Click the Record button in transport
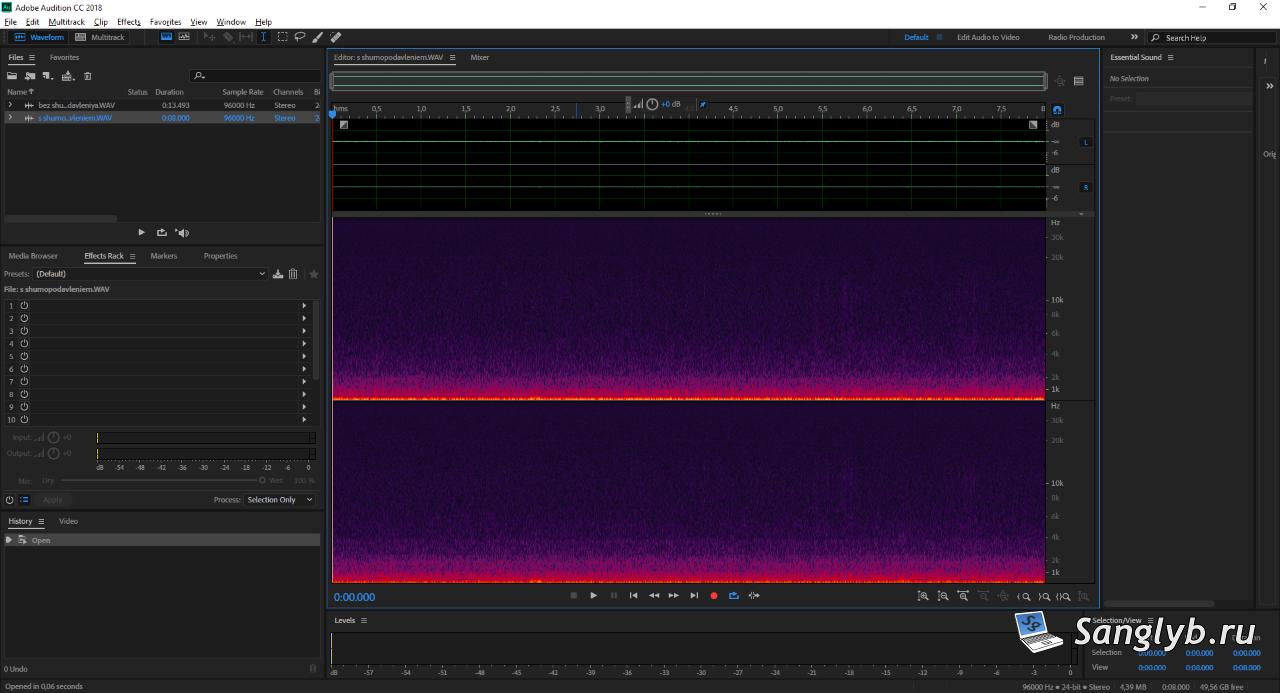The width and height of the screenshot is (1280, 693). [714, 596]
